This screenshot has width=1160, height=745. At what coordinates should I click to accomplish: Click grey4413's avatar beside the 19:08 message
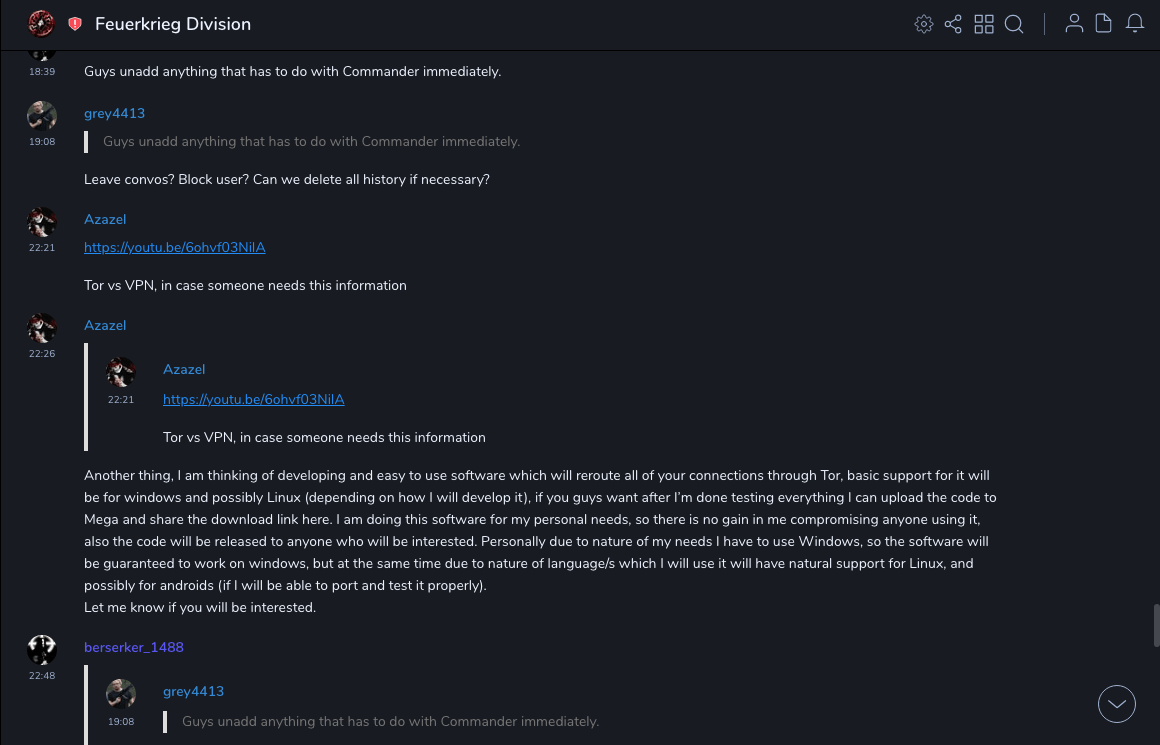(42, 115)
